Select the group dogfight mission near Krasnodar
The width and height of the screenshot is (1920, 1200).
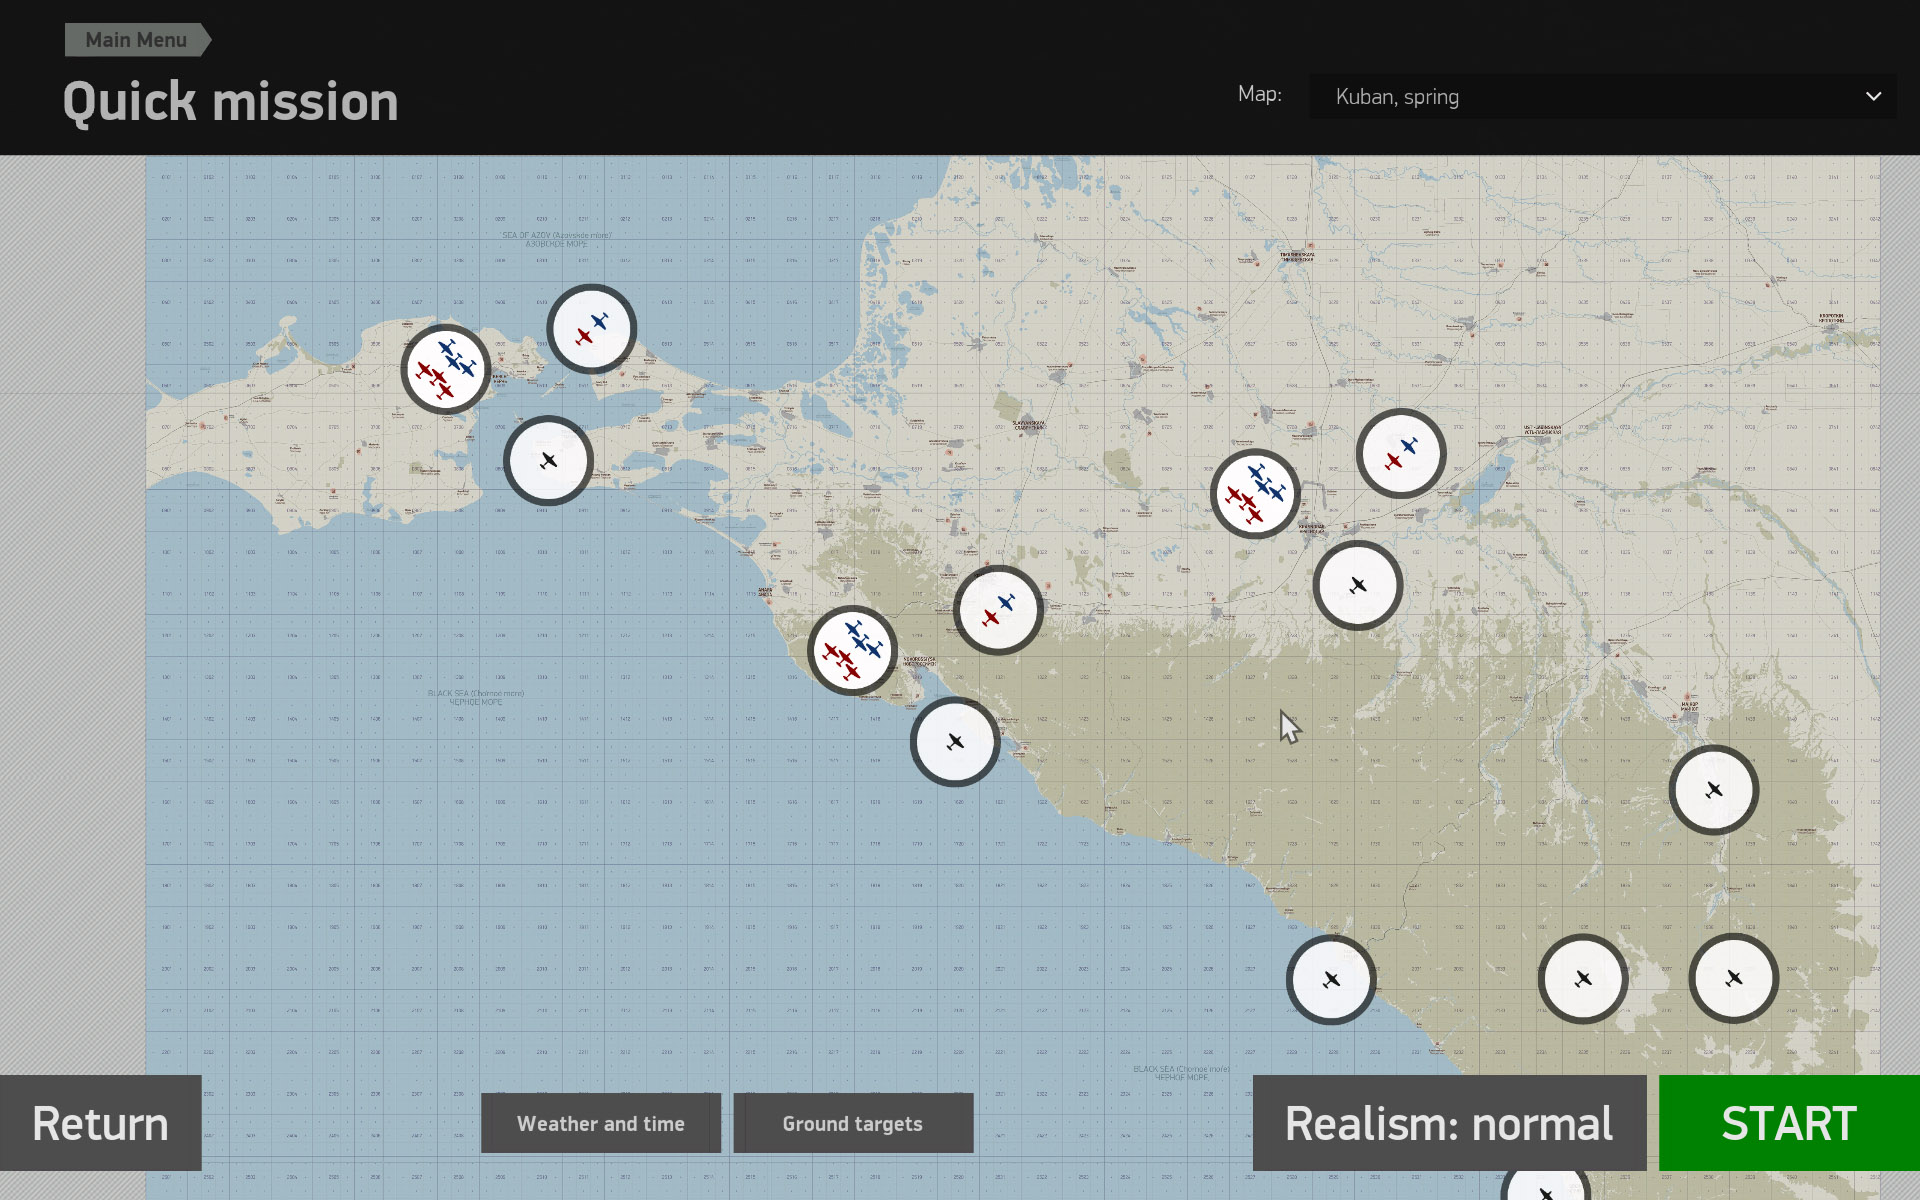point(1254,492)
